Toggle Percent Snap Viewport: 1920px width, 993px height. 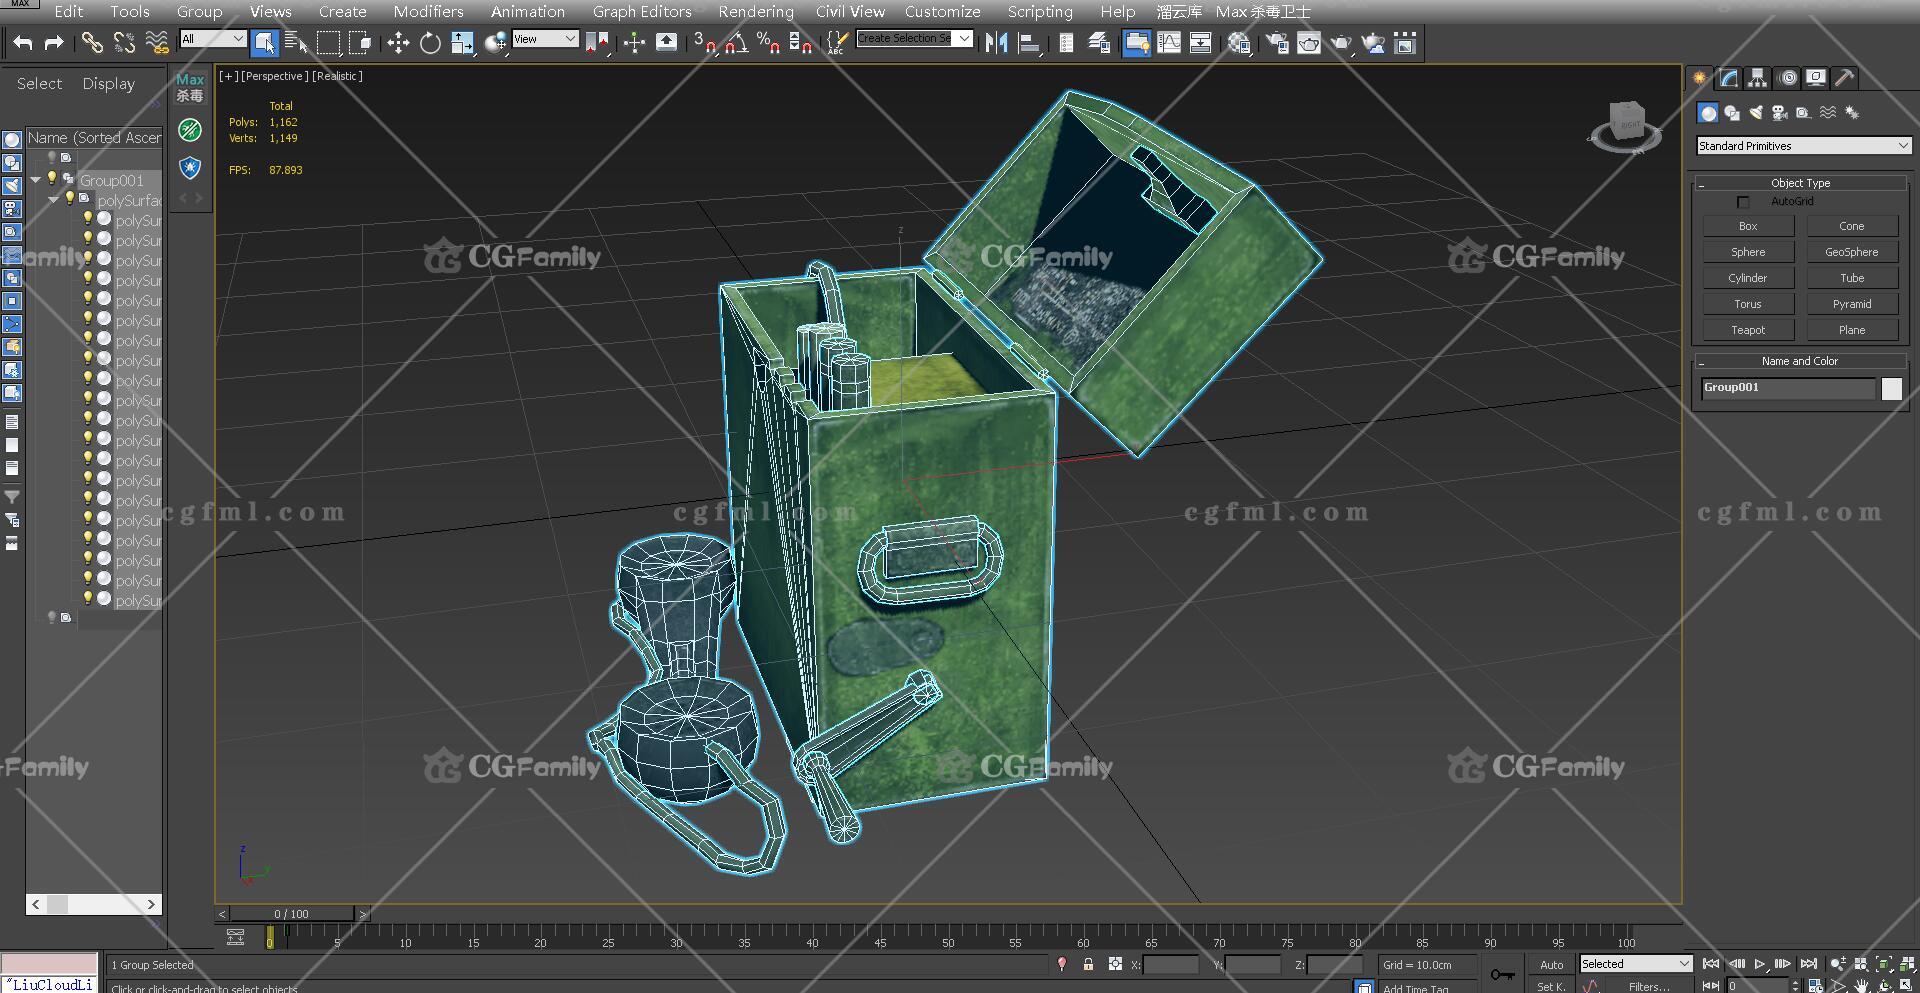point(768,42)
